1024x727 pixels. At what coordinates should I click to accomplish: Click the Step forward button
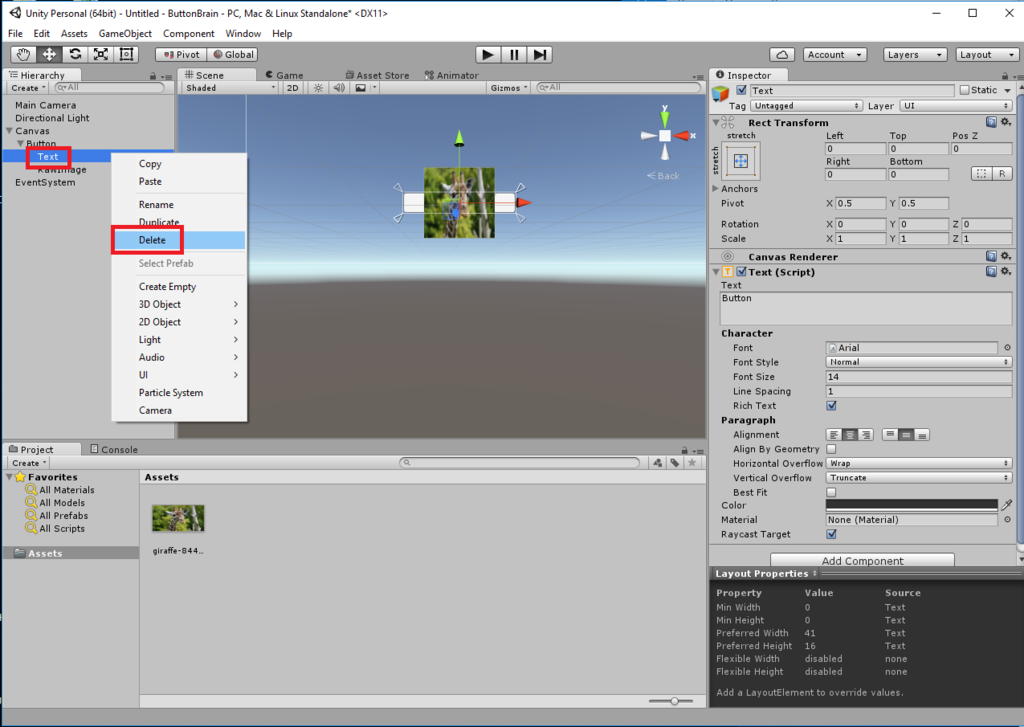point(539,55)
